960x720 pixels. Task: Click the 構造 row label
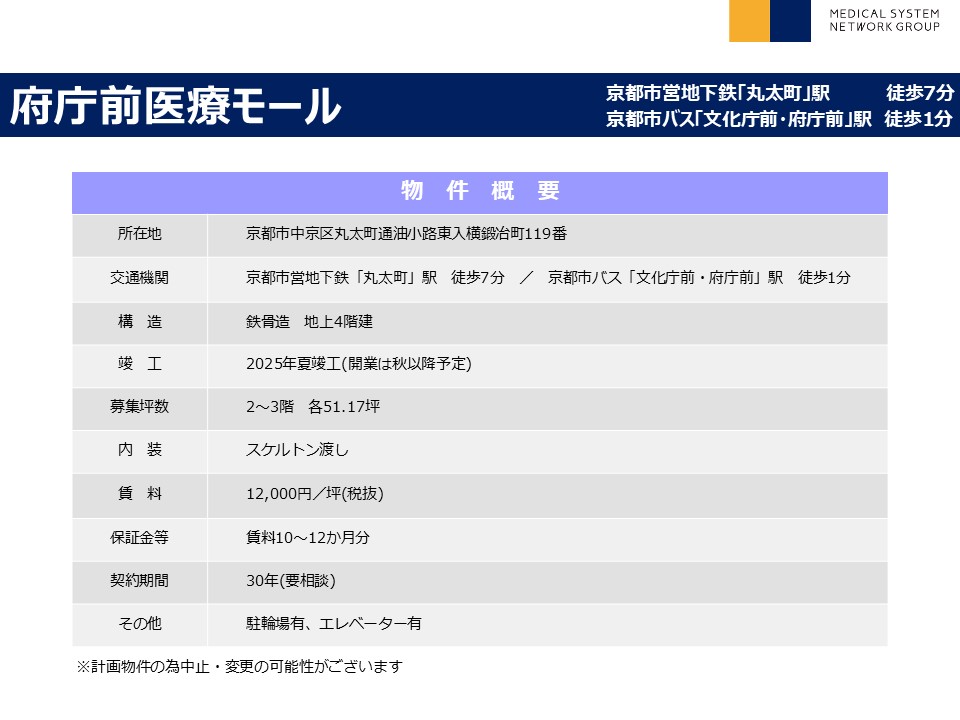[139, 322]
